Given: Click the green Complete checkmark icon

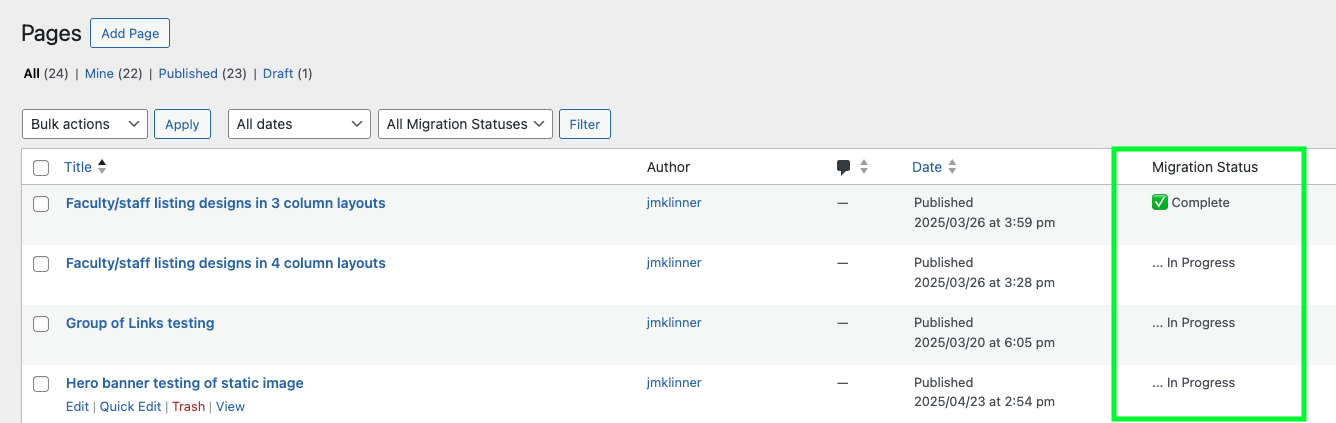Looking at the screenshot, I should pos(1160,203).
